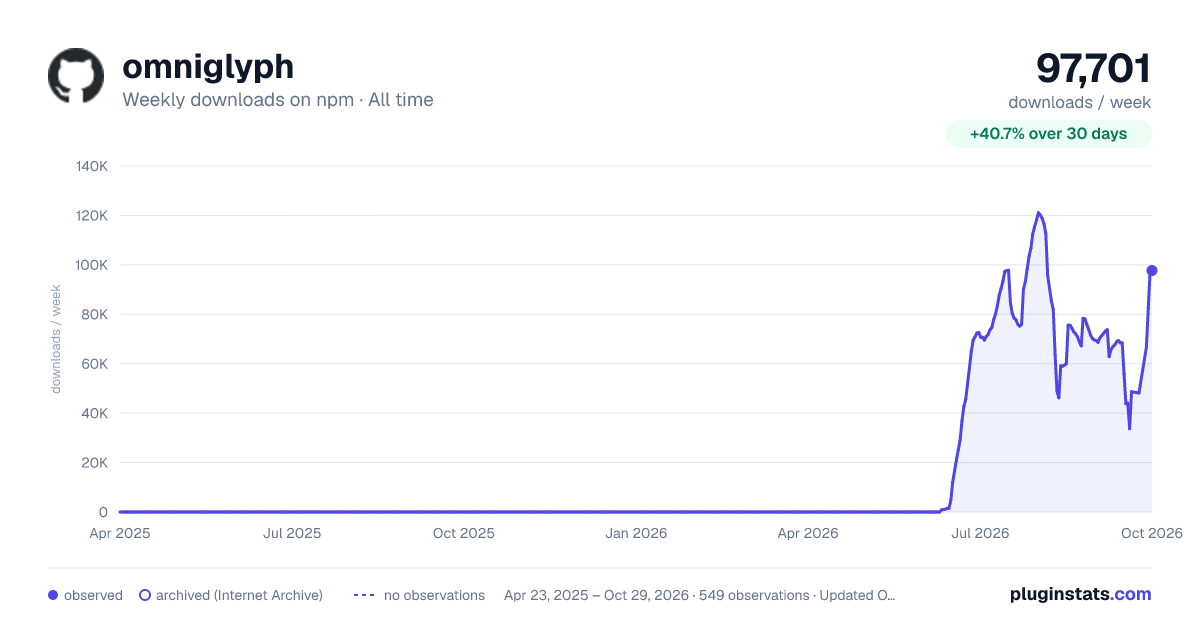Click the 60K y-axis label
Screen dimensions: 1200x630
[95, 364]
